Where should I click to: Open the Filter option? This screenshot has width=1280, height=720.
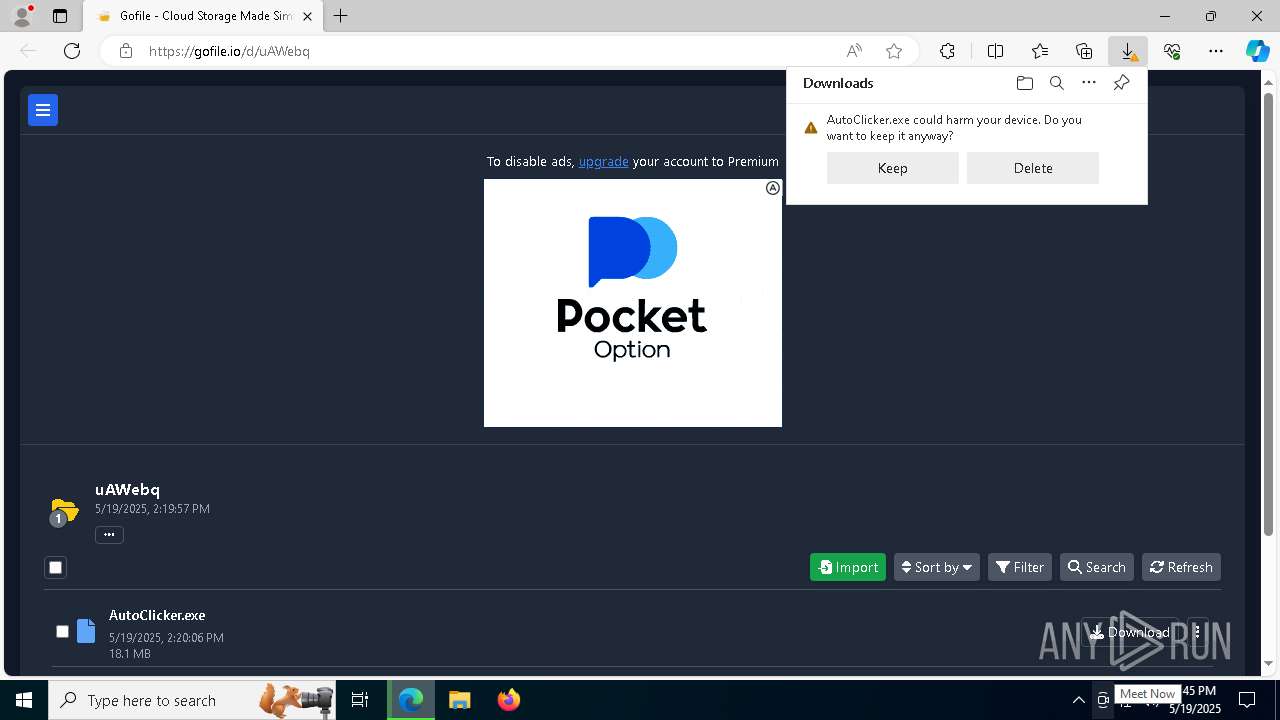[1020, 567]
